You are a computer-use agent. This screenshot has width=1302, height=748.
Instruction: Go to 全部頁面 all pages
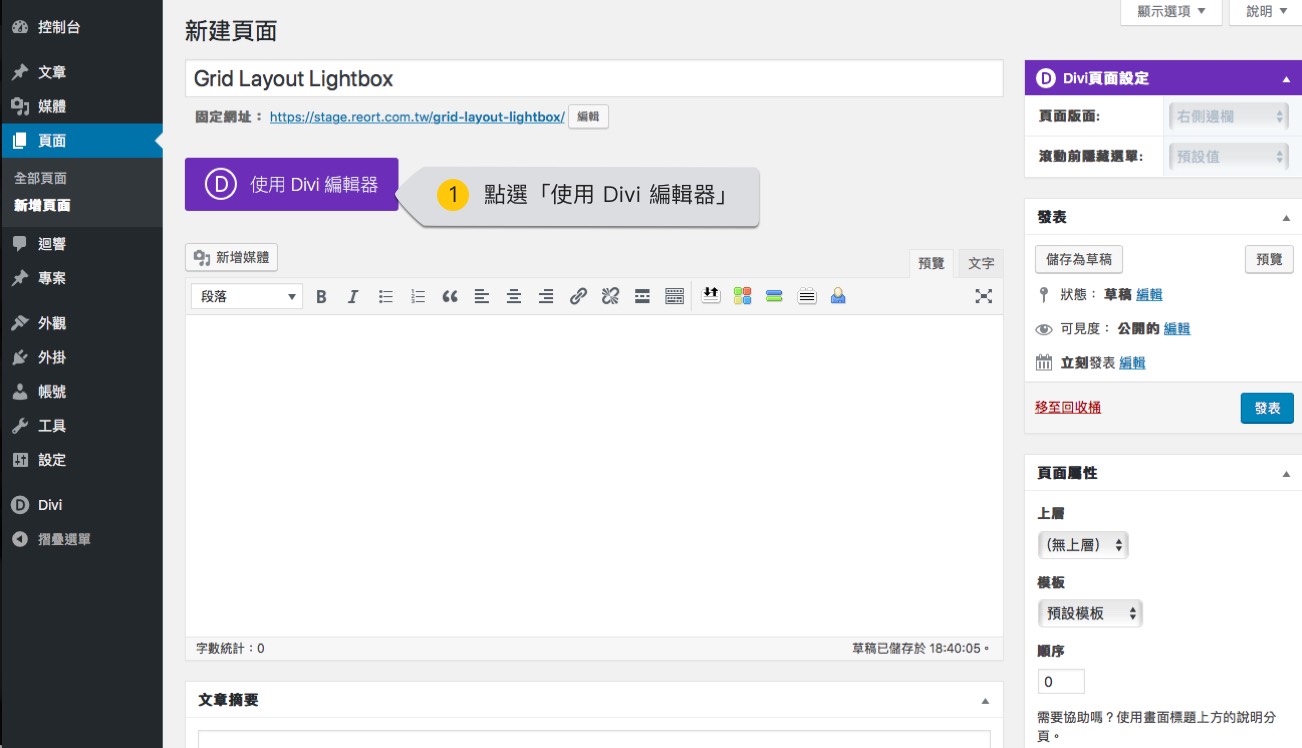(41, 178)
